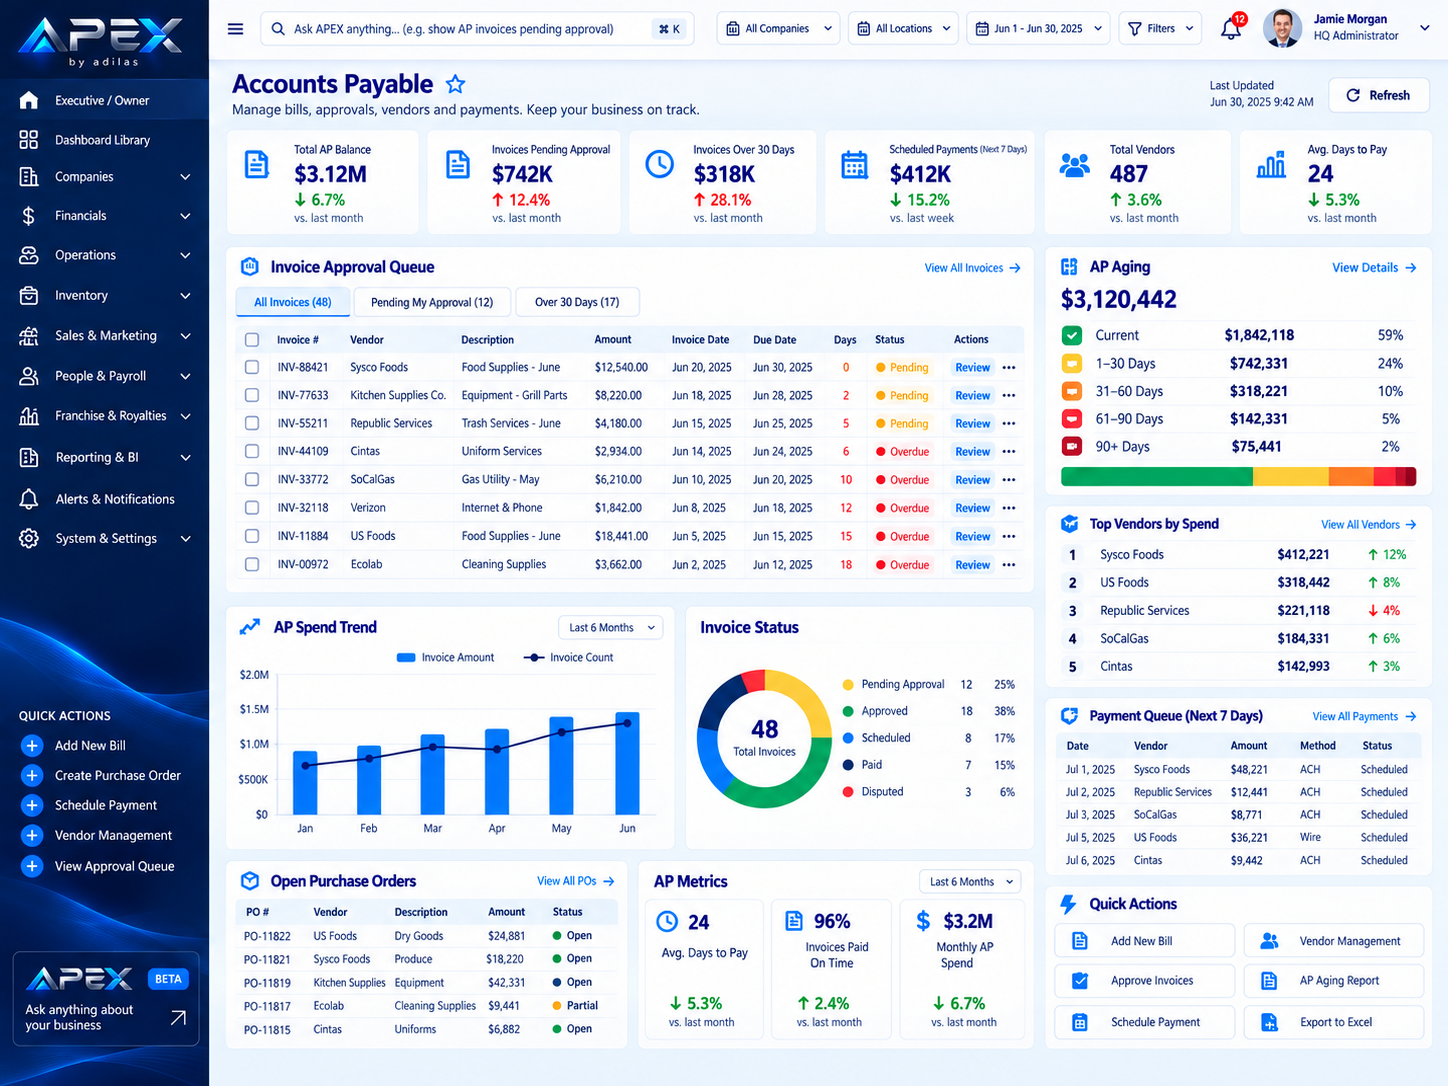This screenshot has height=1086, width=1448.
Task: Open the All Locations dropdown
Action: [903, 29]
